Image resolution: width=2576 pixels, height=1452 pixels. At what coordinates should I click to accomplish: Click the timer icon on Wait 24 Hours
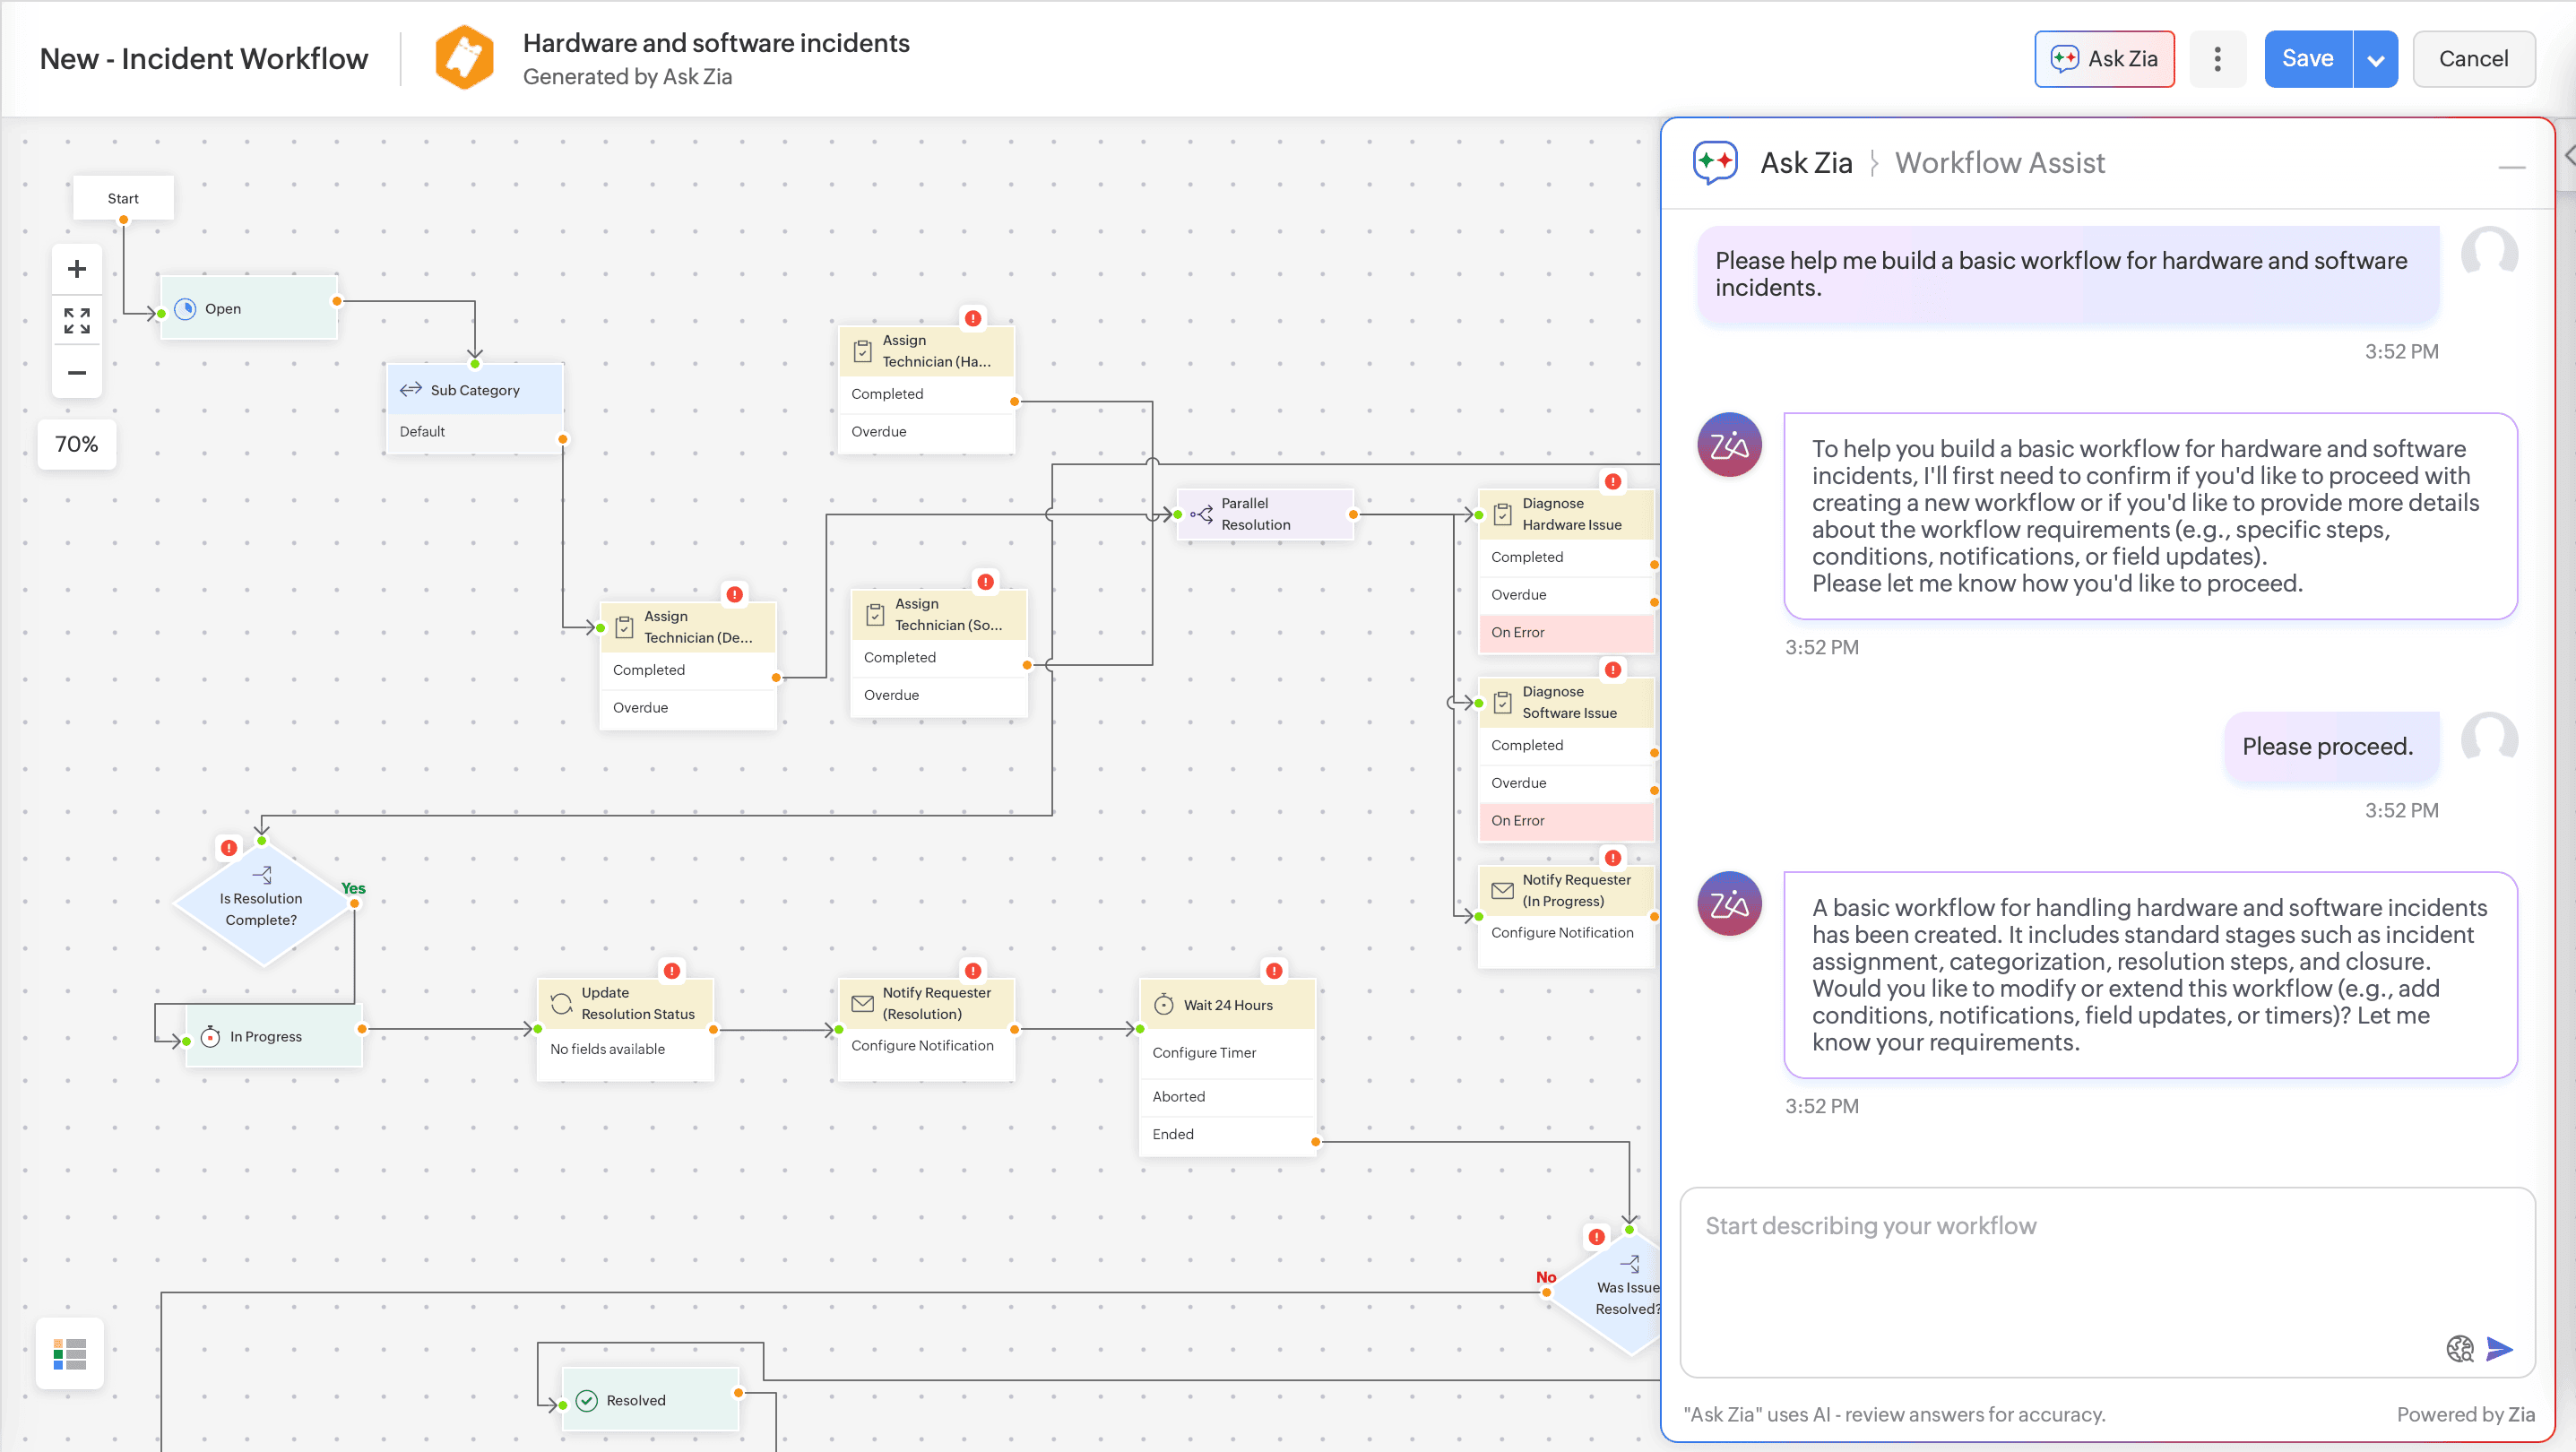click(x=1164, y=1004)
